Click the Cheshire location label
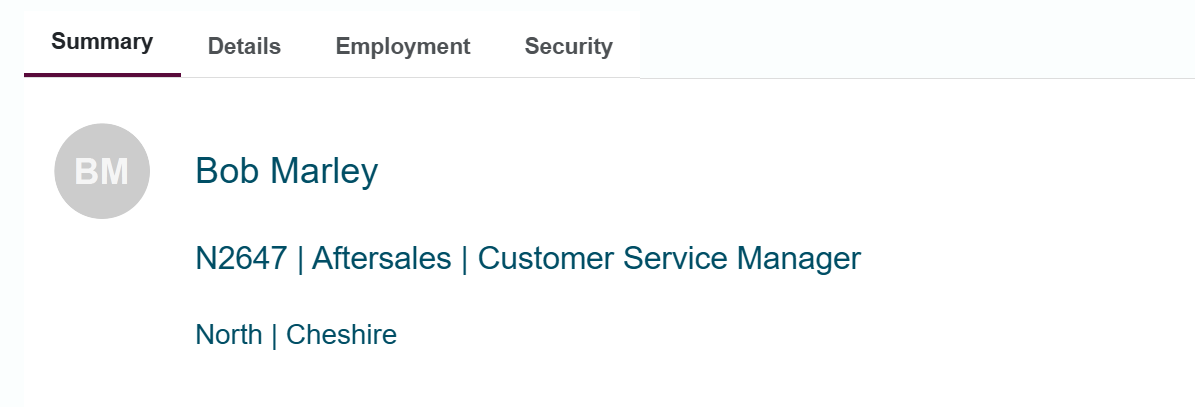This screenshot has width=1195, height=407. click(341, 335)
